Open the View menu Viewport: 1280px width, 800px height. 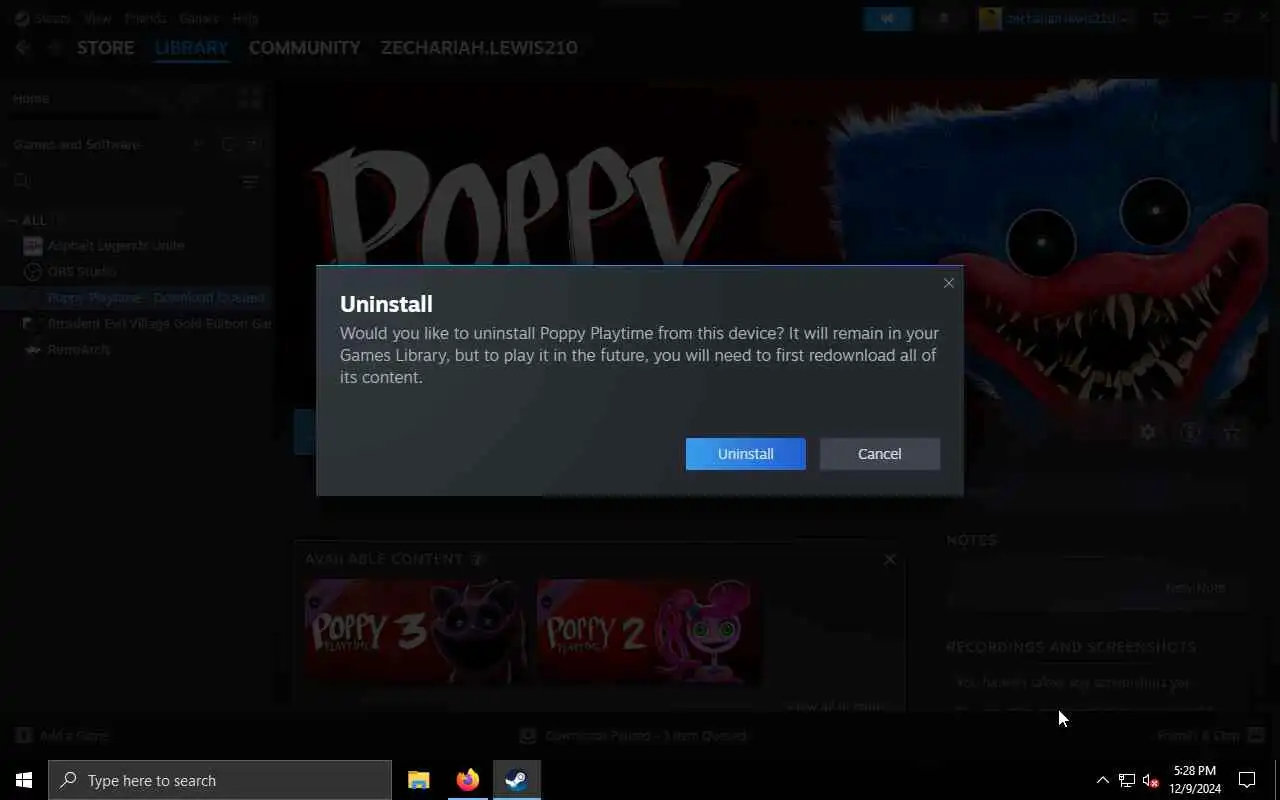[x=98, y=18]
